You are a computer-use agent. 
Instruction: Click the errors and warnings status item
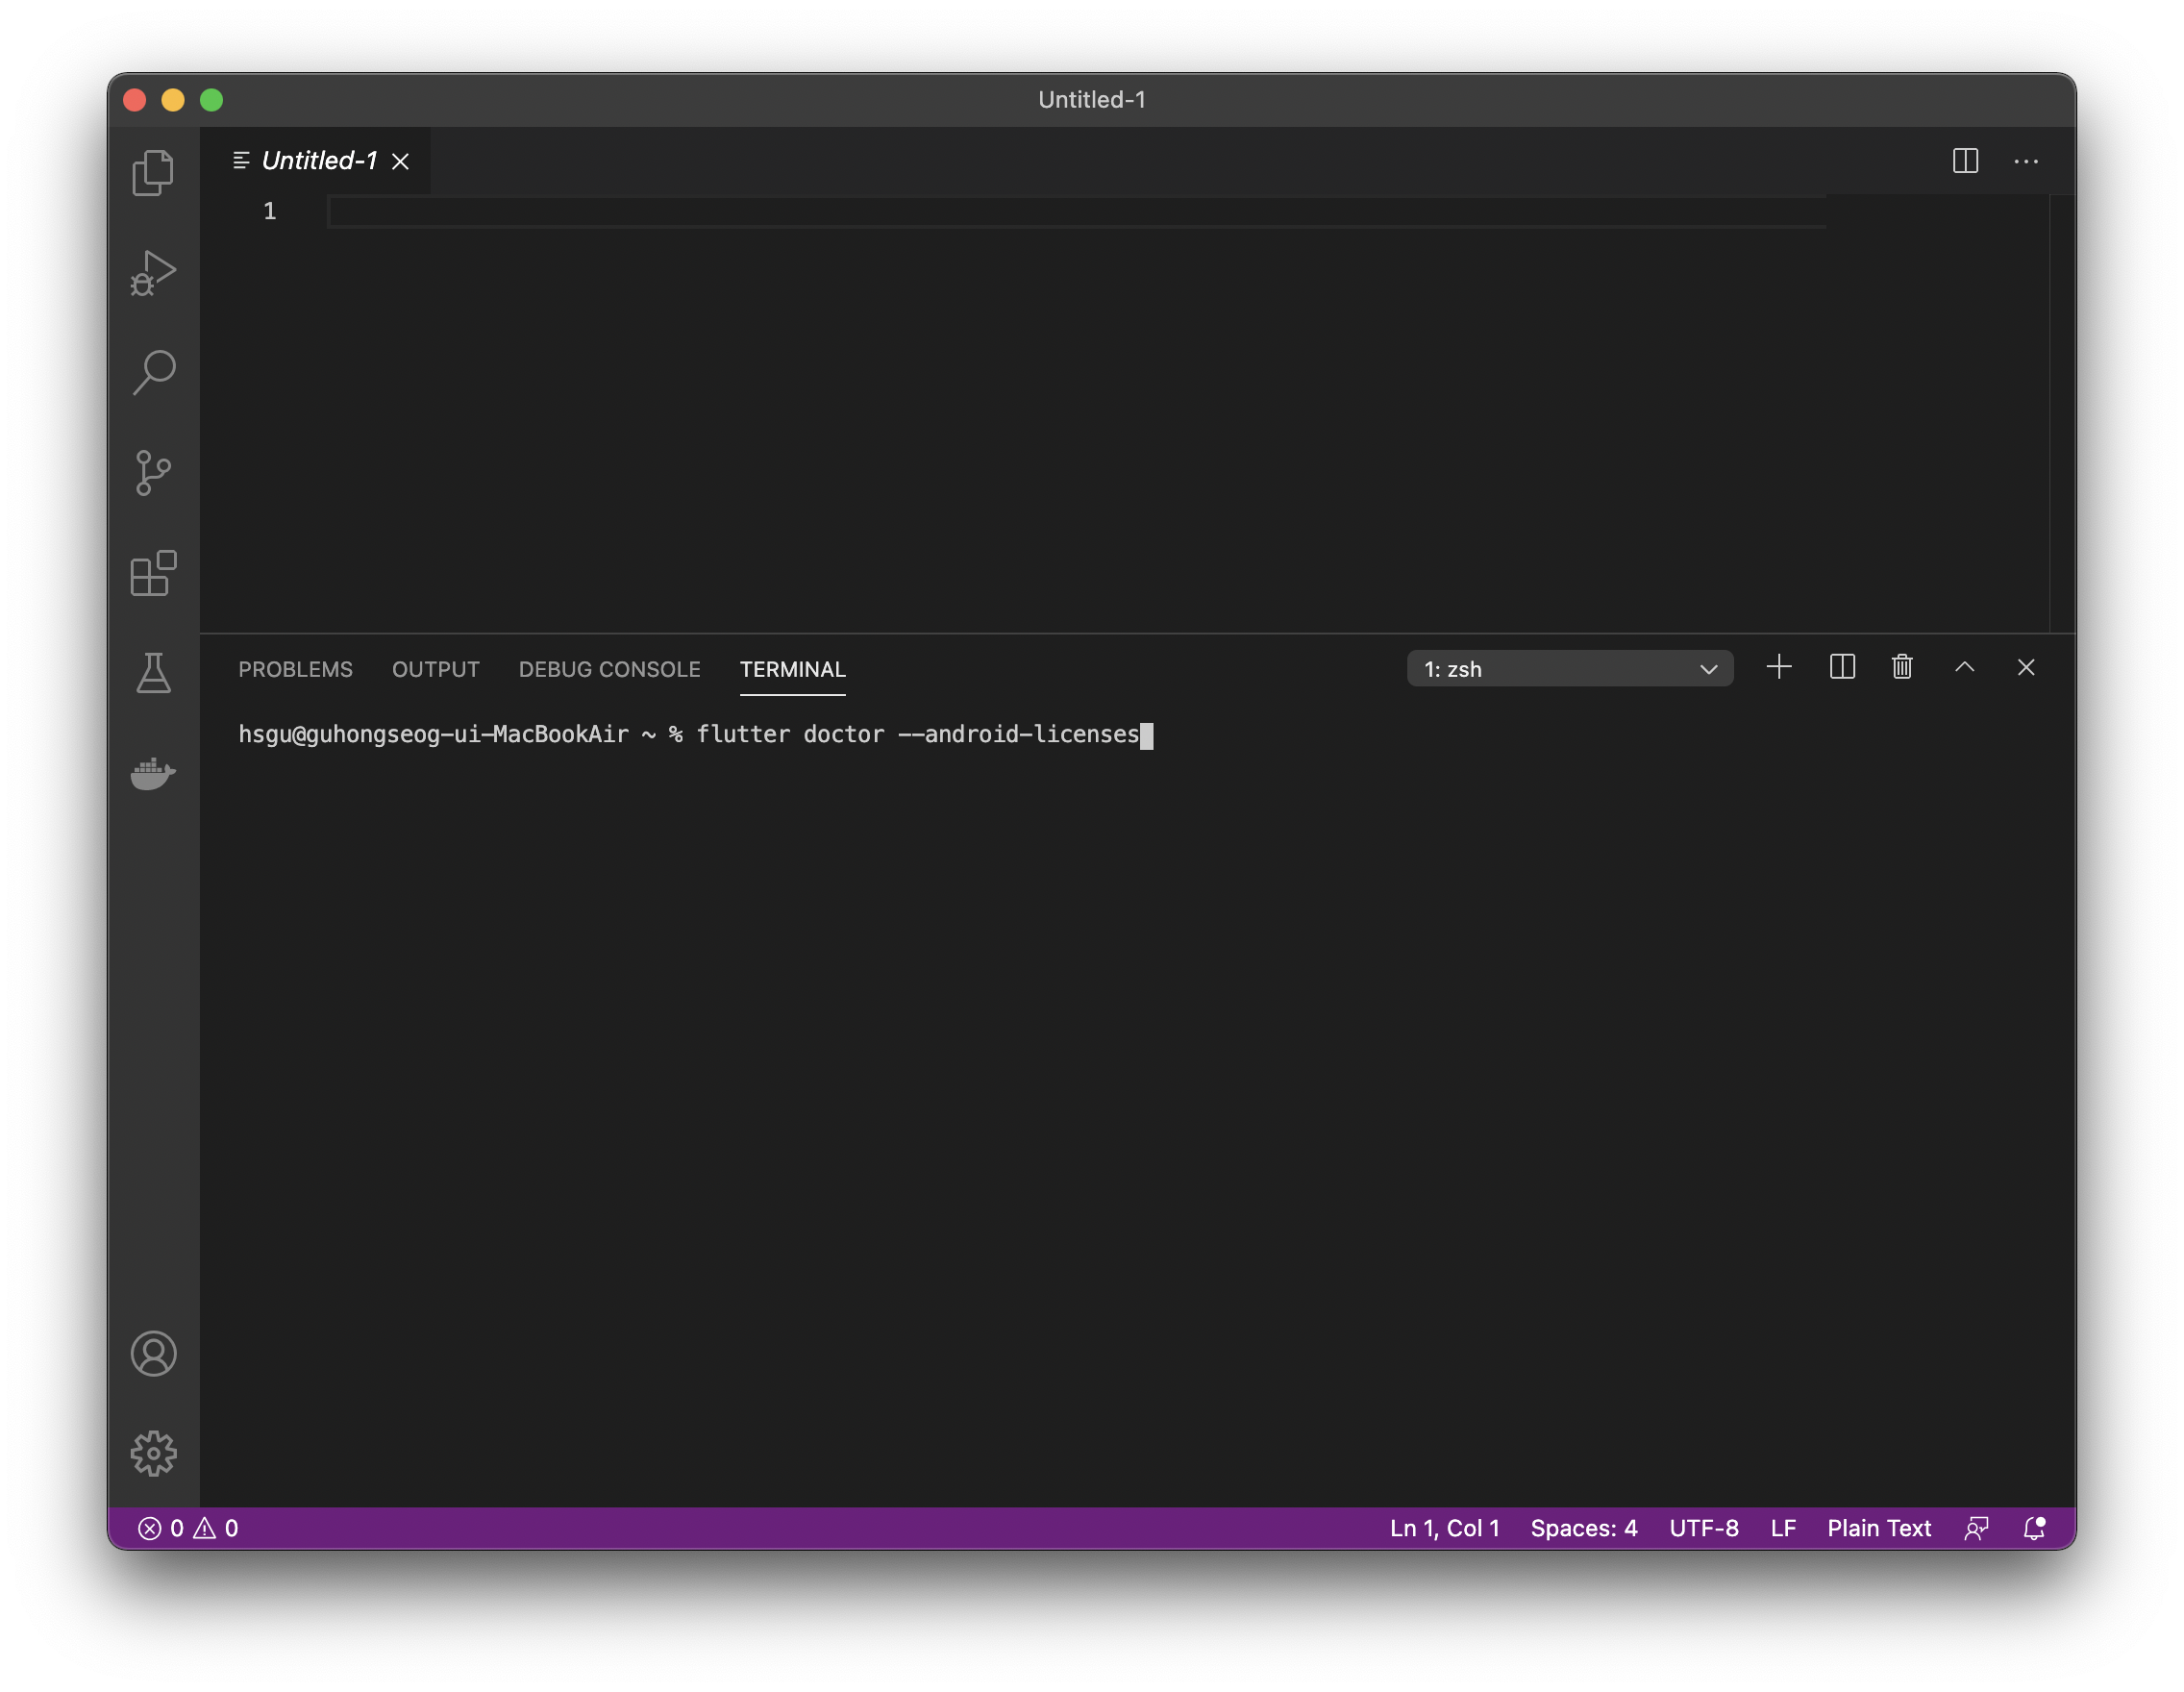(188, 1528)
